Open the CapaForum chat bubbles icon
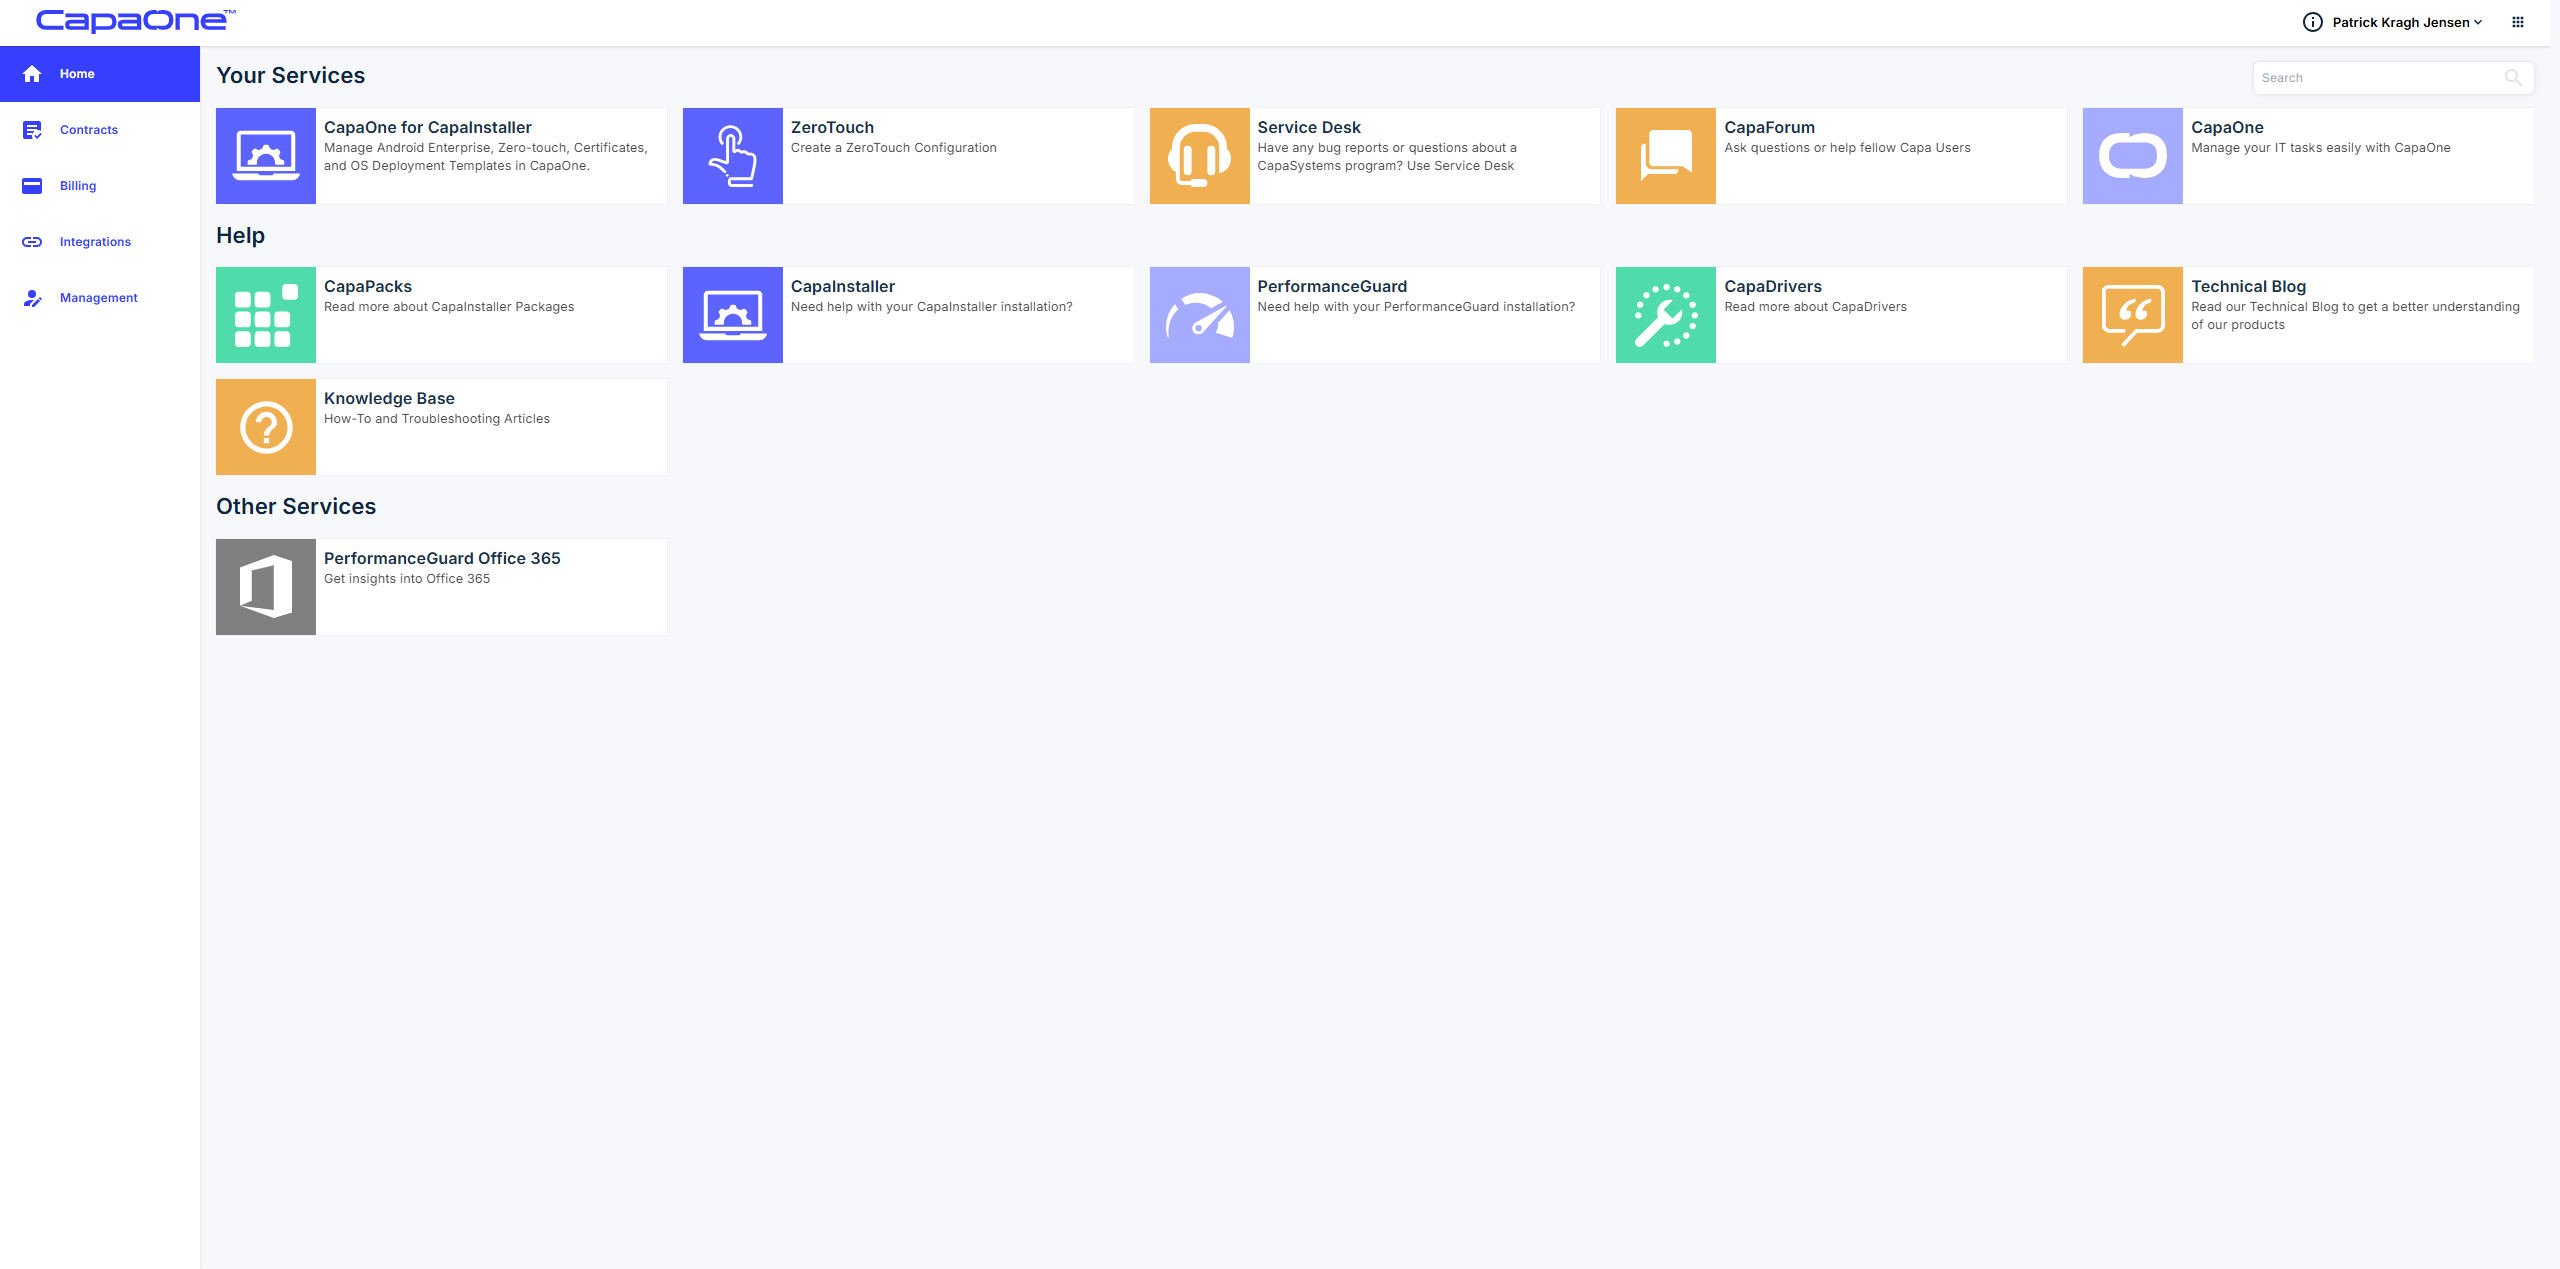 click(x=1666, y=156)
